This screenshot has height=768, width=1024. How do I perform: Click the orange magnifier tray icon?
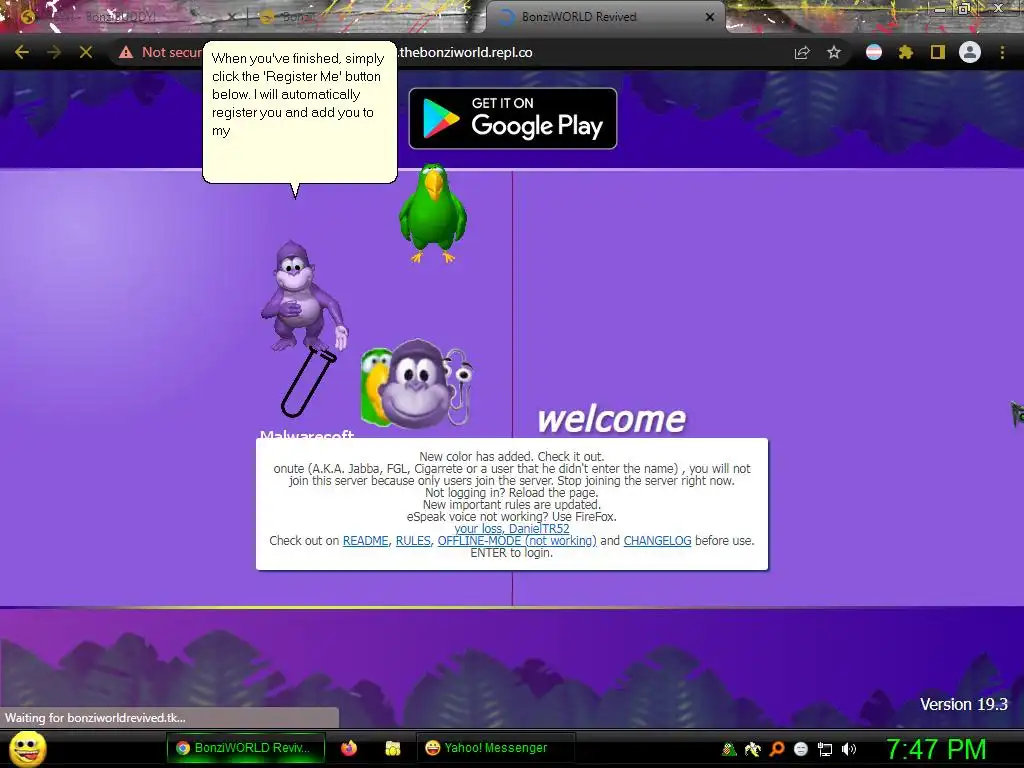click(x=777, y=749)
